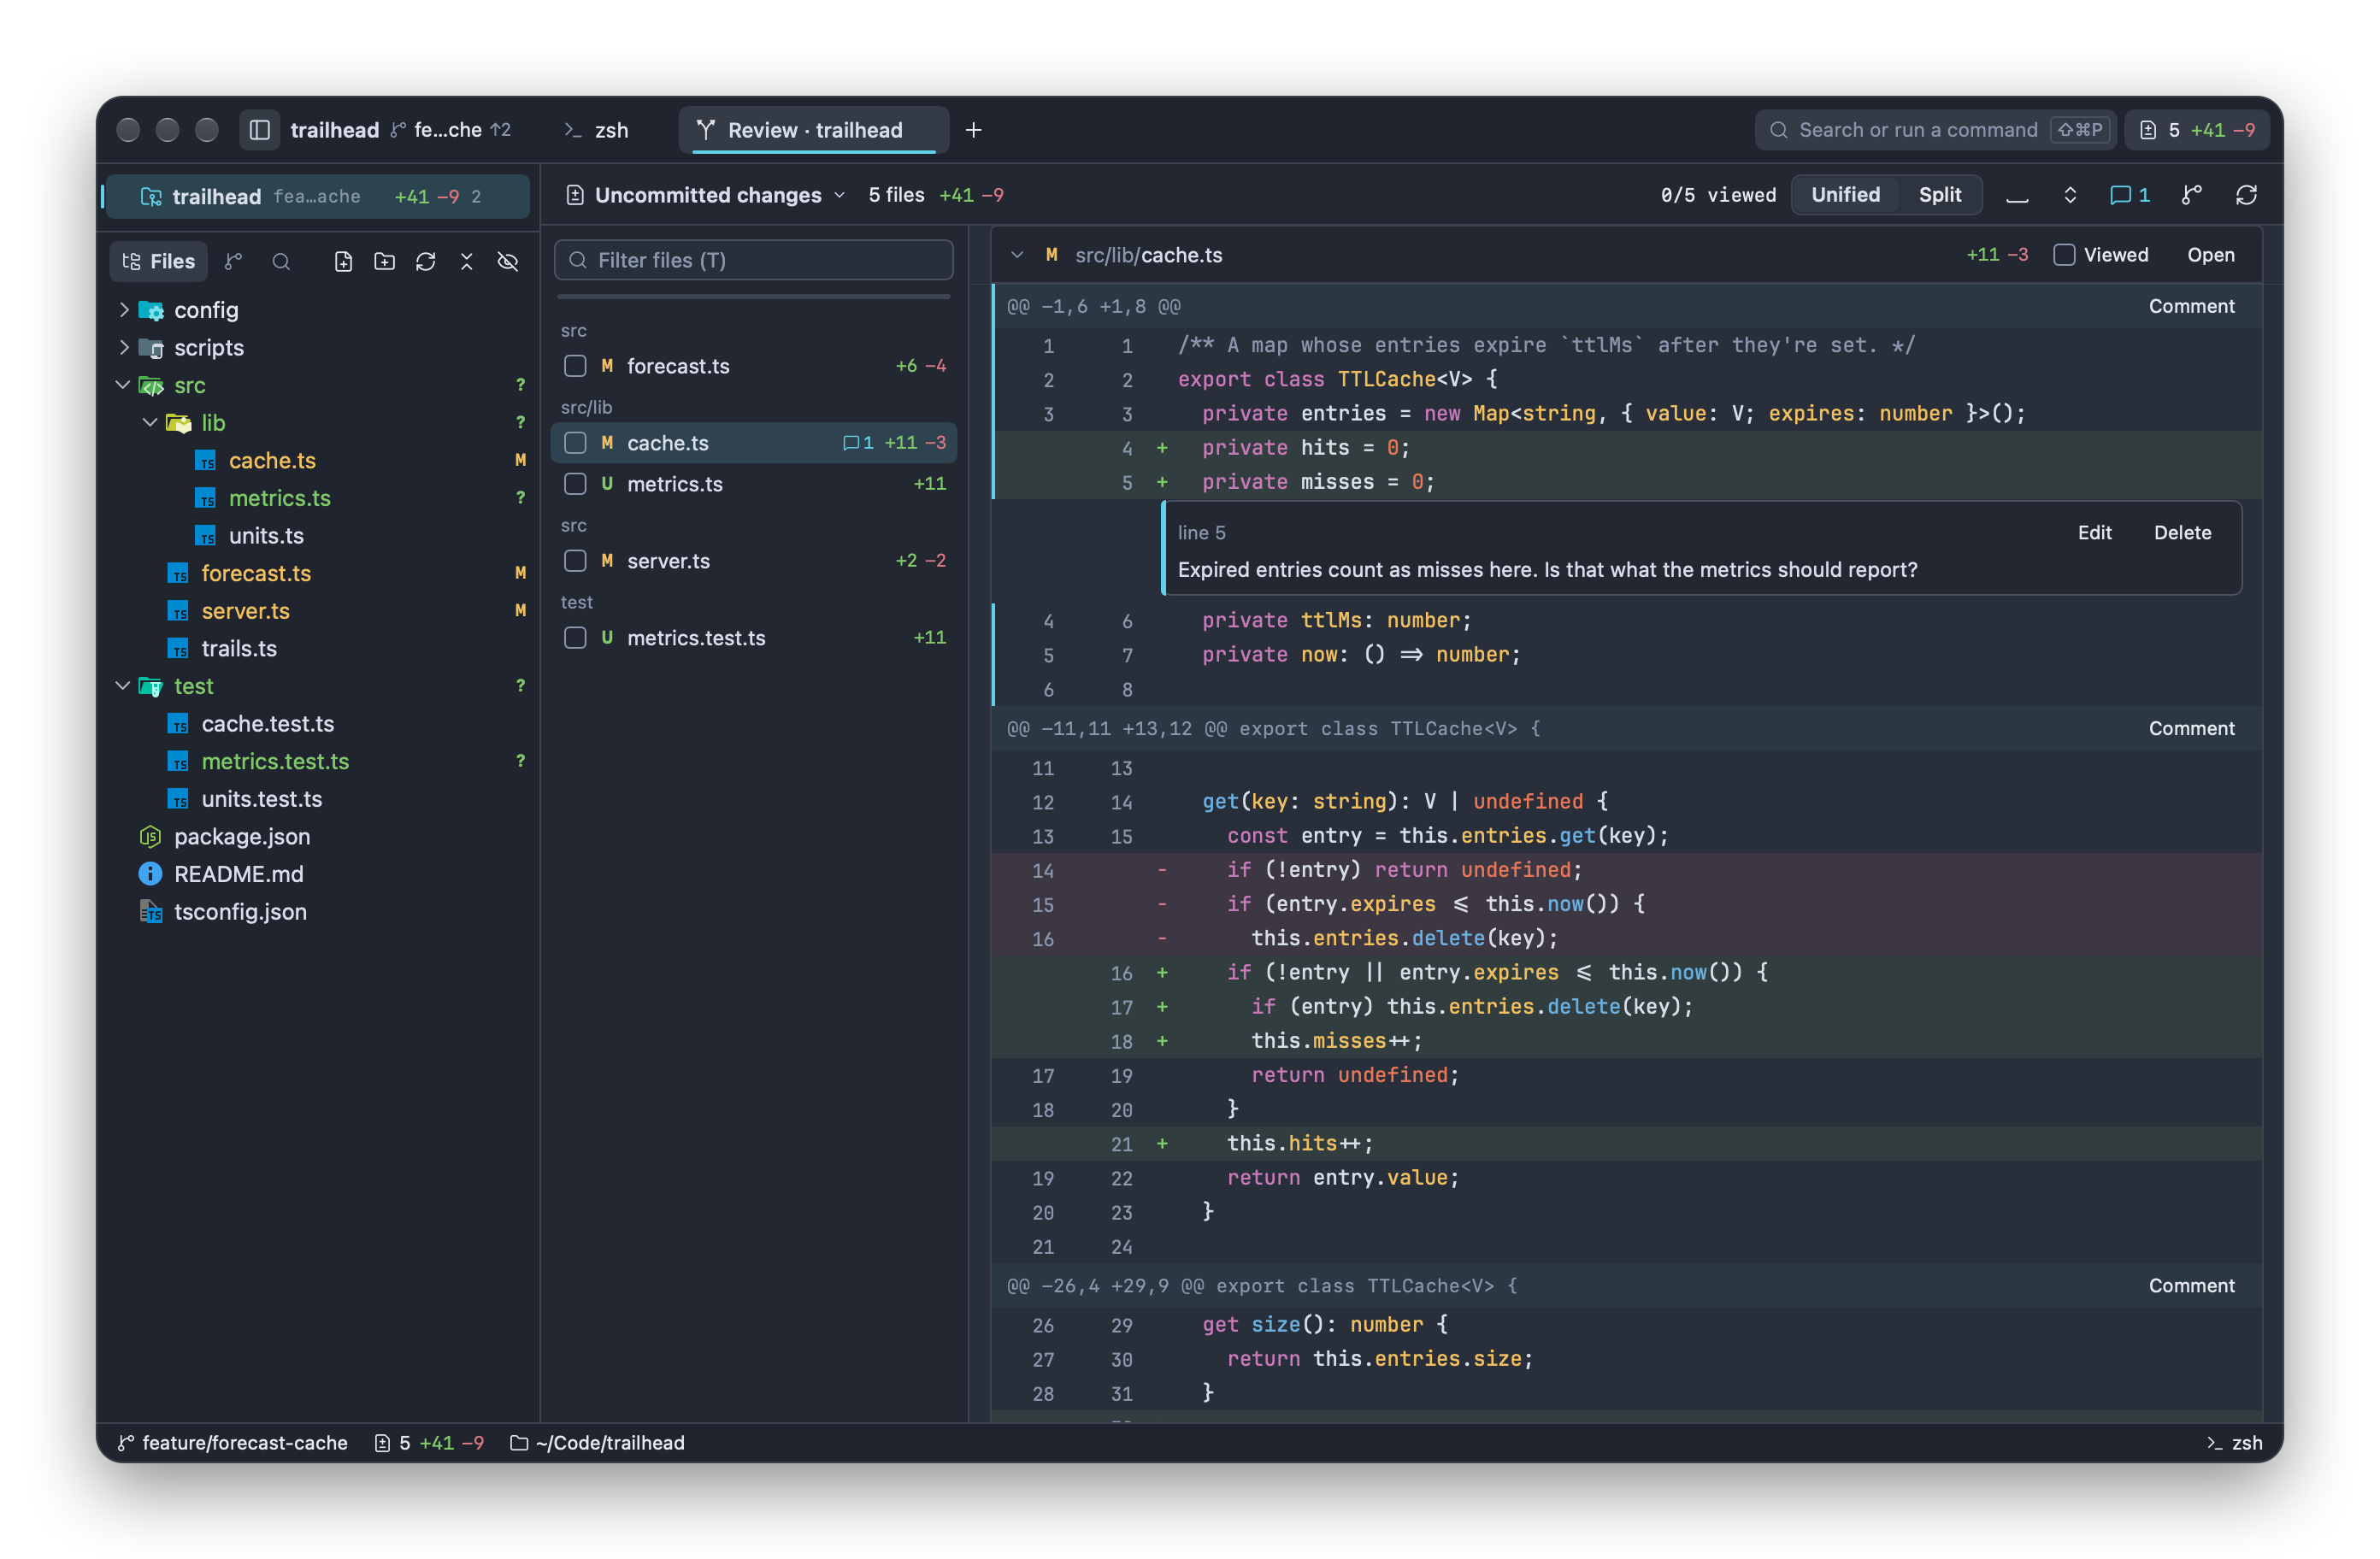Click the Search or run a command box
Screen dimensions: 2380x1559
[1935, 130]
